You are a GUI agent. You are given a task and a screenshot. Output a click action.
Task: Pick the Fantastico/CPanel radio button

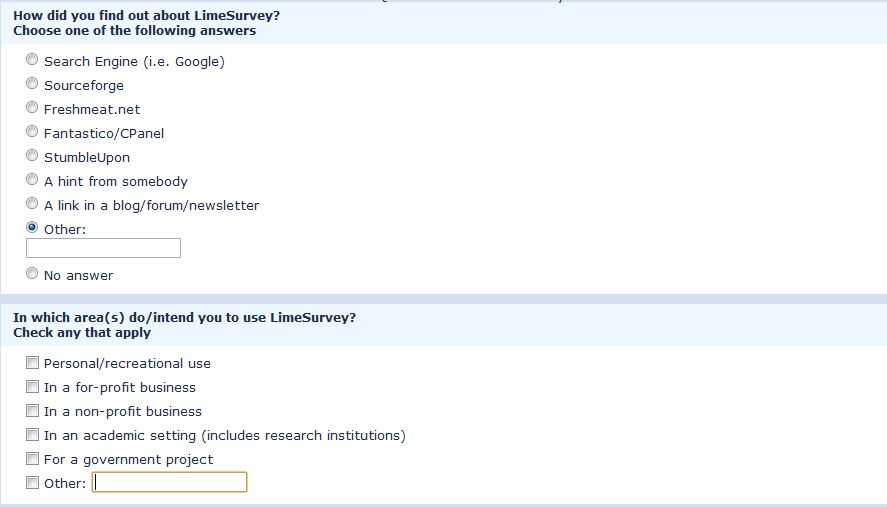pos(32,132)
